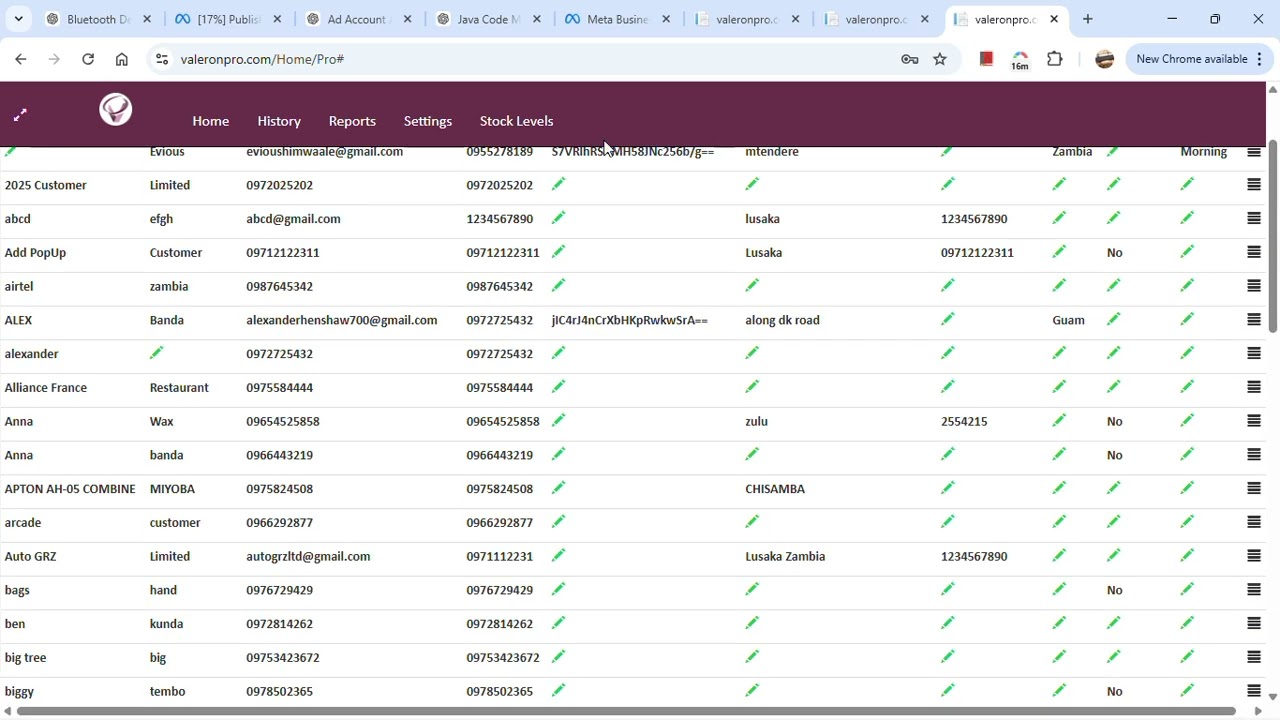Open password manager key icon
This screenshot has width=1280, height=720.
click(x=909, y=59)
